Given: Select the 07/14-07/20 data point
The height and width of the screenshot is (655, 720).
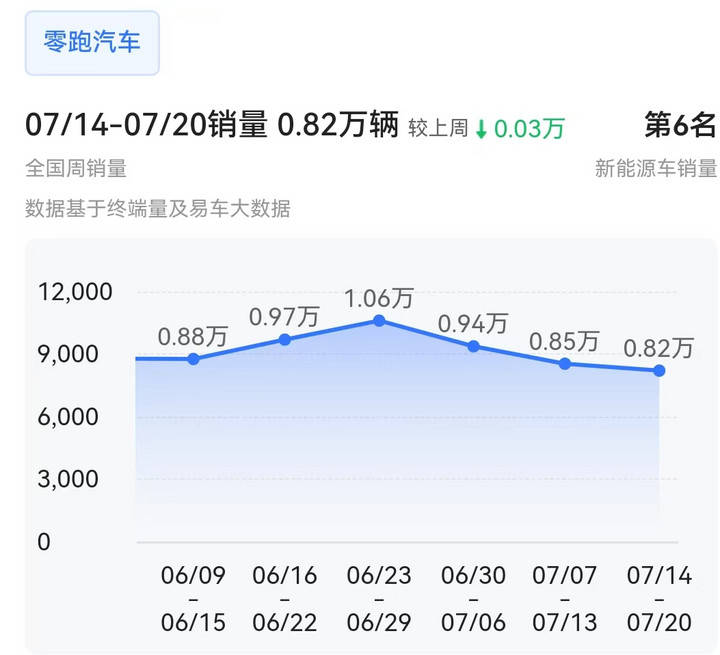Looking at the screenshot, I should pos(659,370).
